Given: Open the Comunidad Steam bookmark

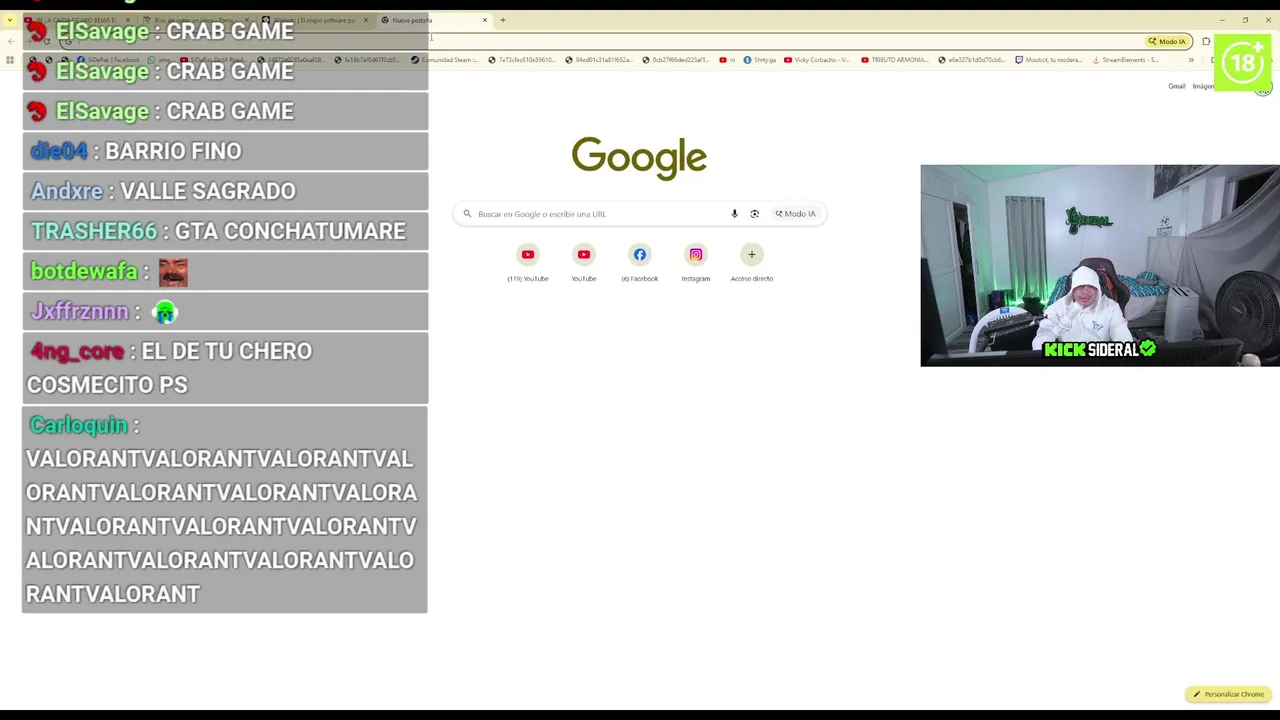Looking at the screenshot, I should 445,60.
